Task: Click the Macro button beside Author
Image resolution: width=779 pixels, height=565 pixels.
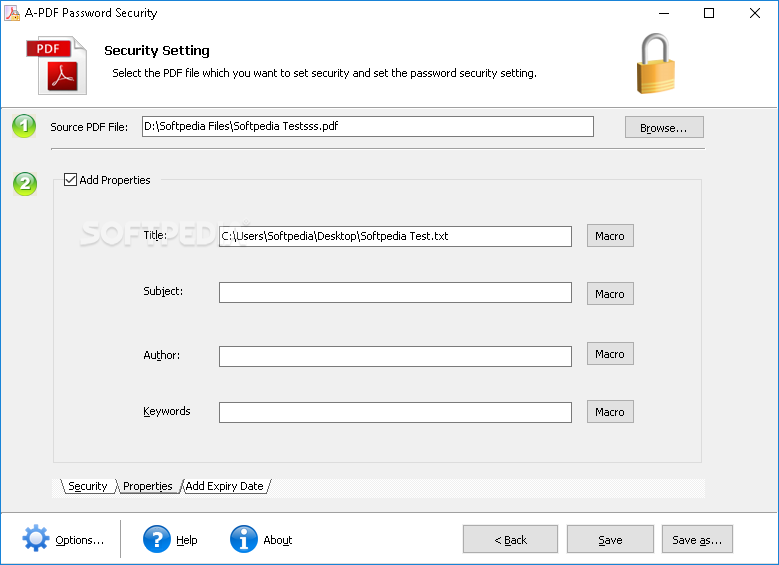Action: coord(610,354)
